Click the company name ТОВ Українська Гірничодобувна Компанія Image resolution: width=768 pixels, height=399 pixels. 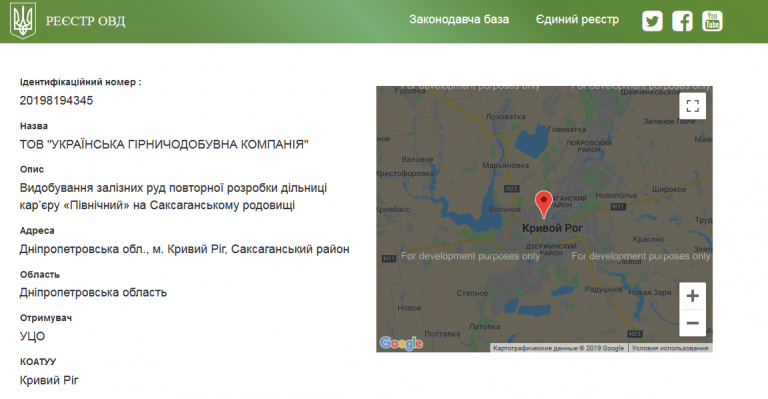click(x=164, y=144)
